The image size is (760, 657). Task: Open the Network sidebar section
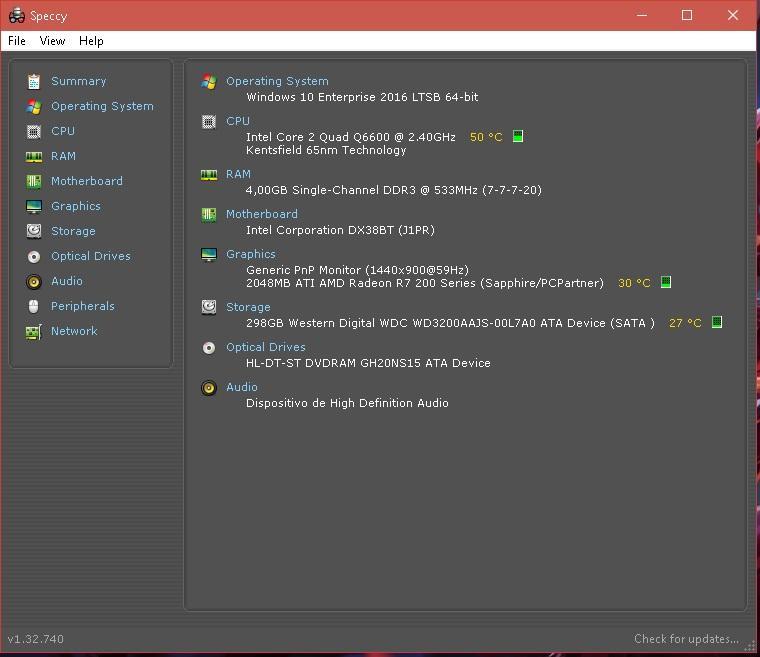[75, 331]
